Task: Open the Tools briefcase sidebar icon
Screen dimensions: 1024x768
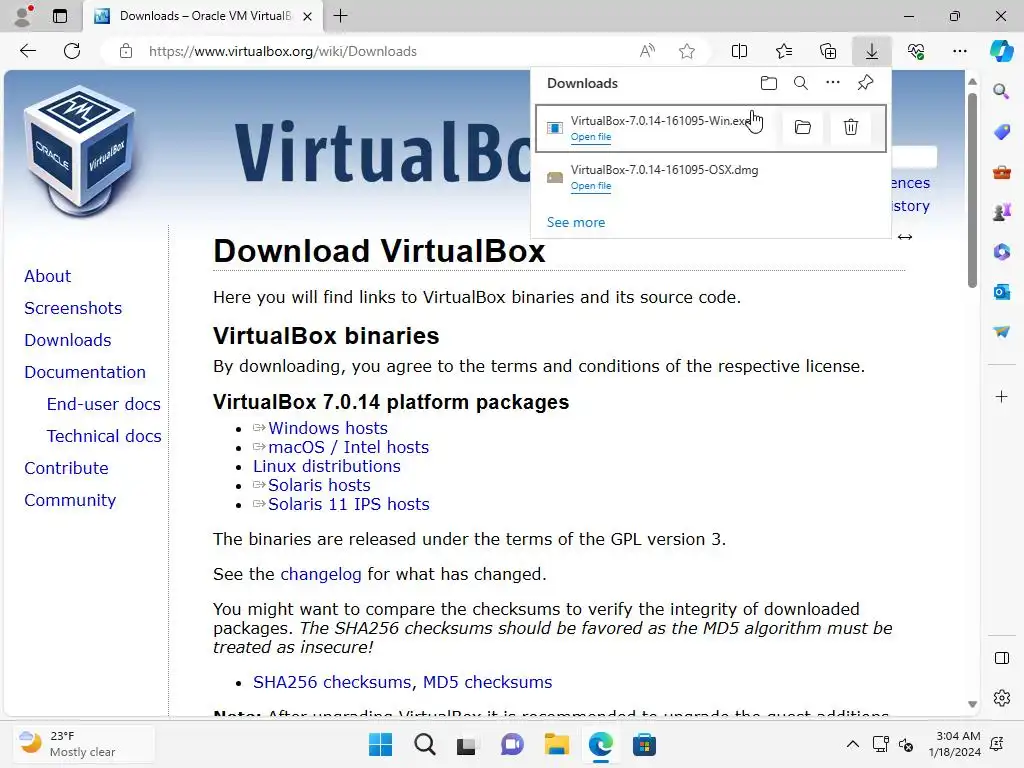Action: [1001, 172]
